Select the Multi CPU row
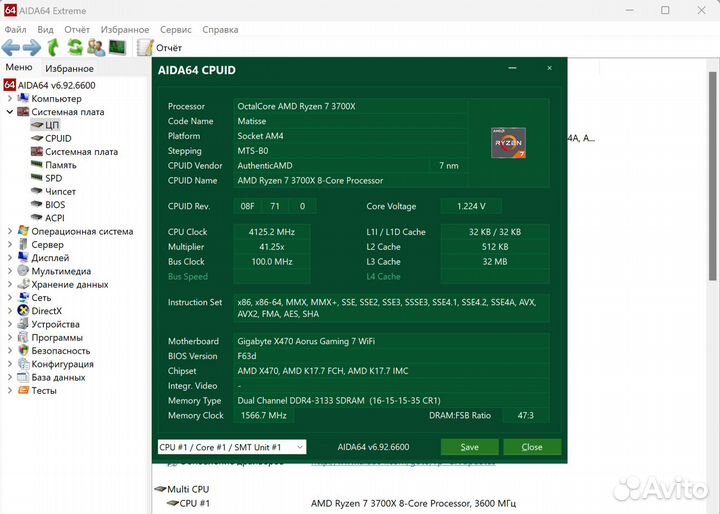The image size is (720, 514). tap(182, 489)
